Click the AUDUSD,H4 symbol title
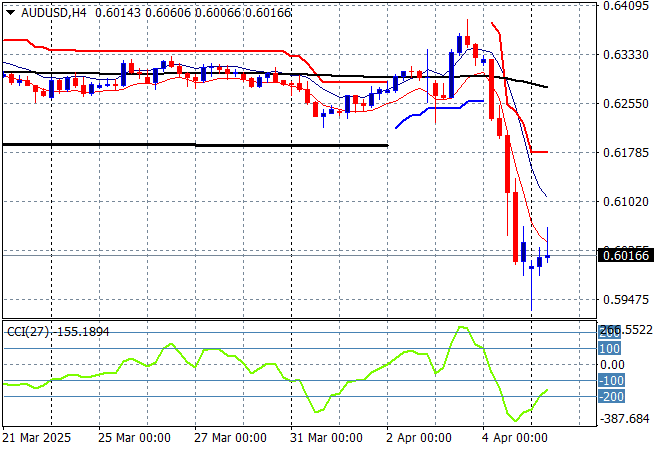660x450 pixels. point(53,13)
